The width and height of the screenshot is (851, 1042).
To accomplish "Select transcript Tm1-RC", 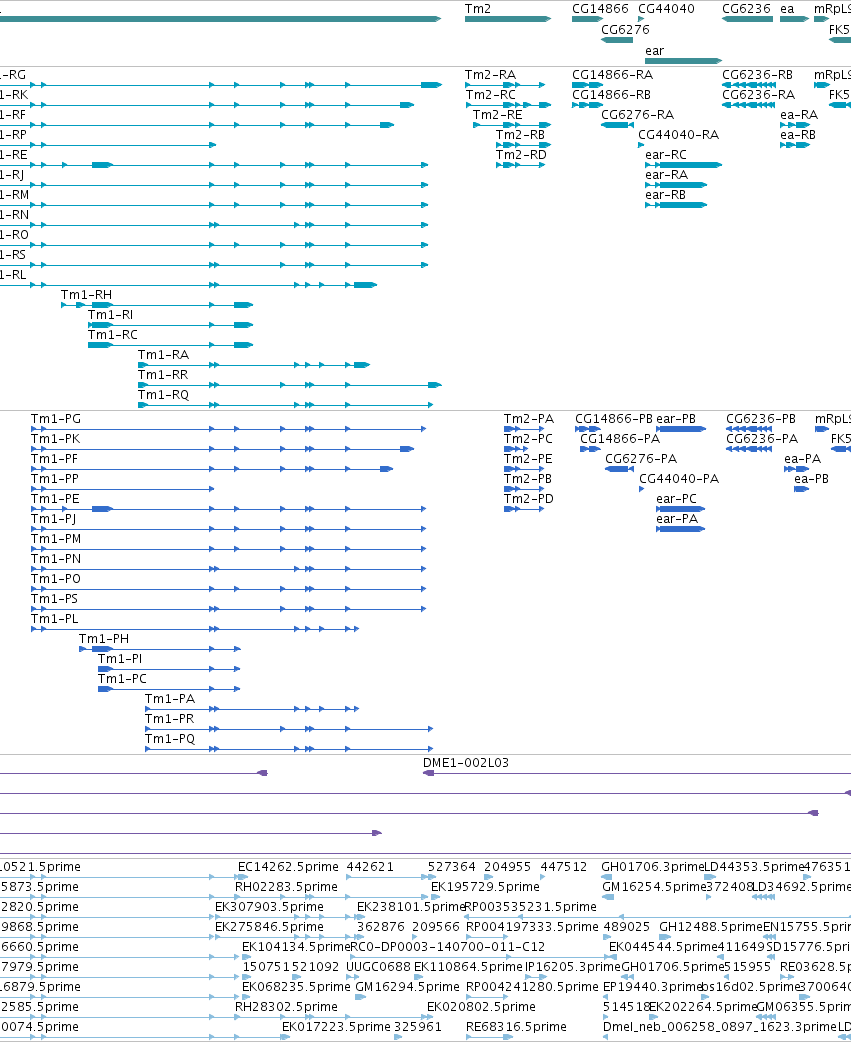I will pyautogui.click(x=170, y=345).
